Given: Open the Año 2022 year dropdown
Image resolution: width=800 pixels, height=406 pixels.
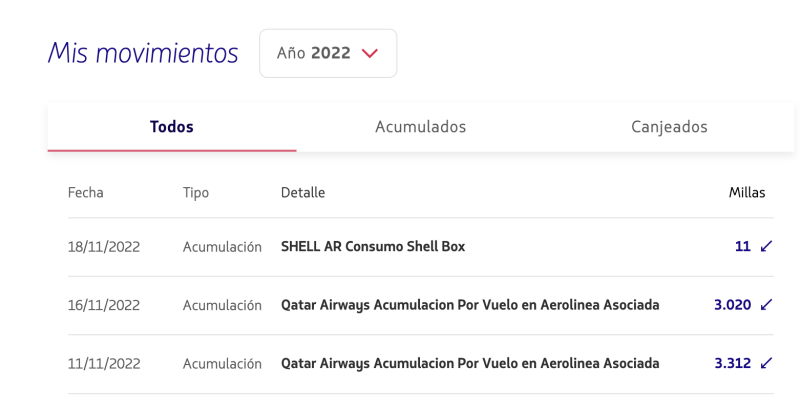Looking at the screenshot, I should [x=328, y=53].
